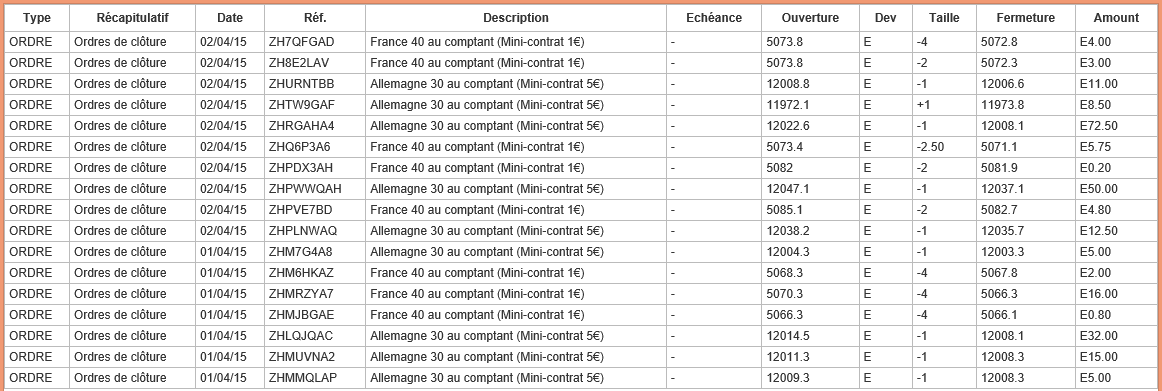Click the Echéance column header
1162x391 pixels.
(714, 19)
